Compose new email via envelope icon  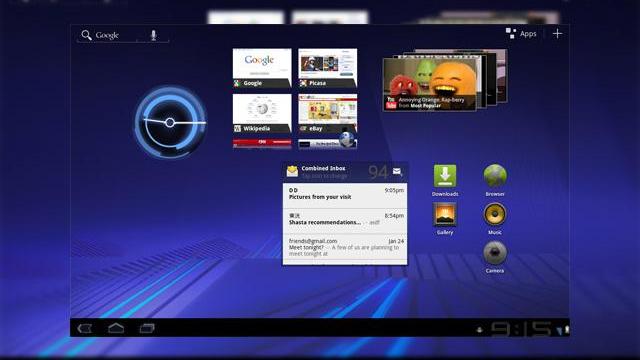[x=397, y=172]
